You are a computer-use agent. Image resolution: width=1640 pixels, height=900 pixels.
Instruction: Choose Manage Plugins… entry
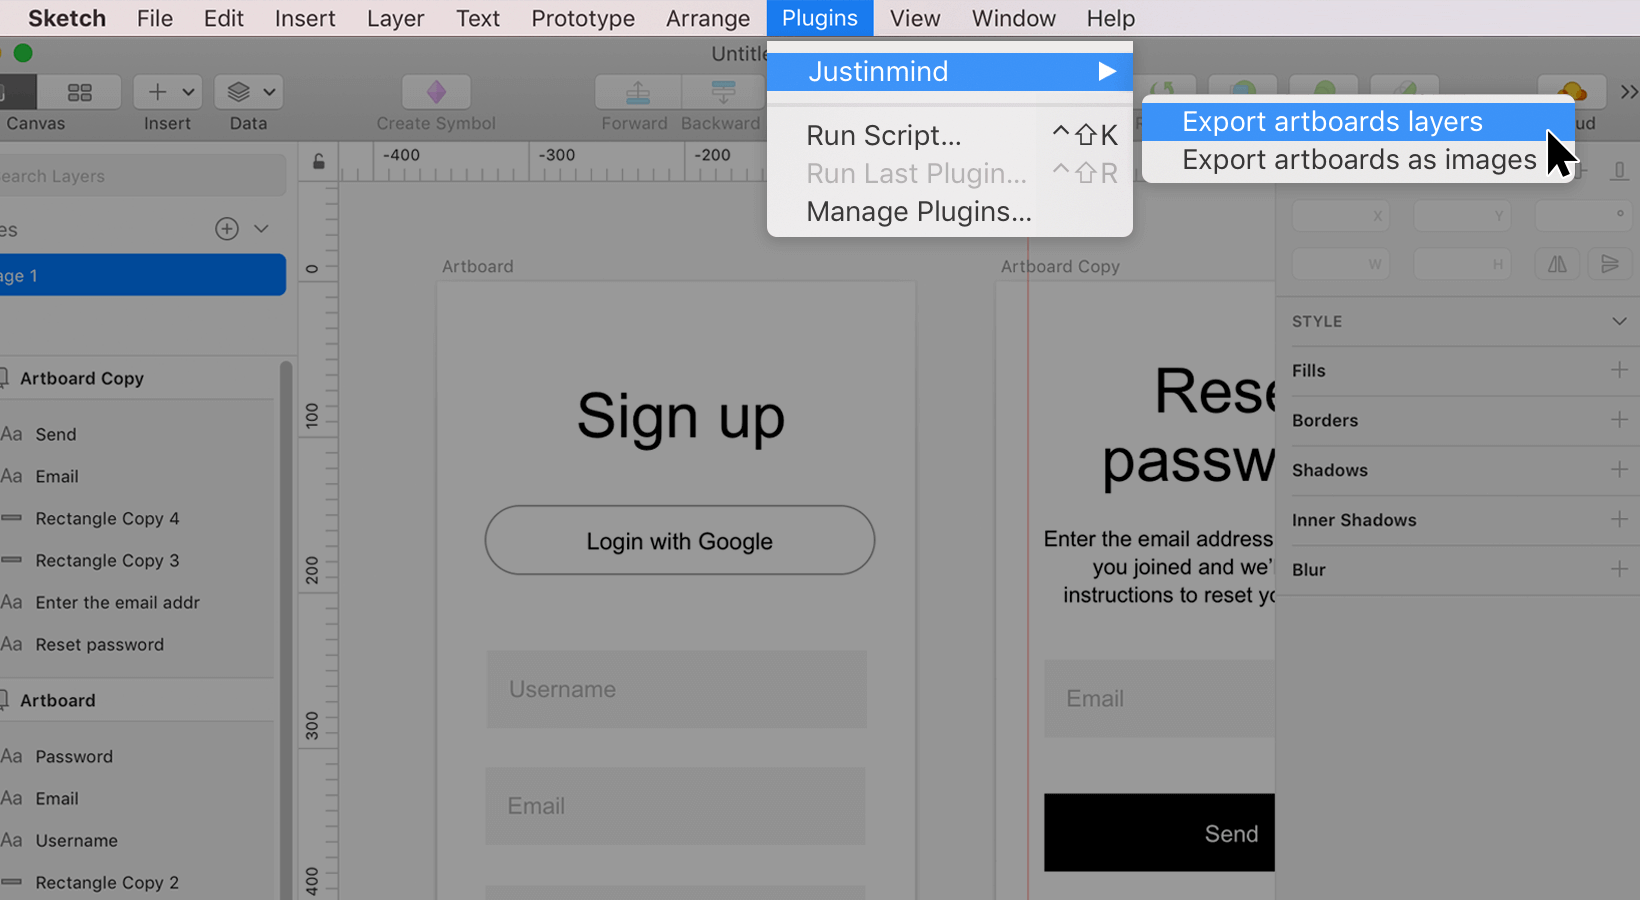coord(949,211)
